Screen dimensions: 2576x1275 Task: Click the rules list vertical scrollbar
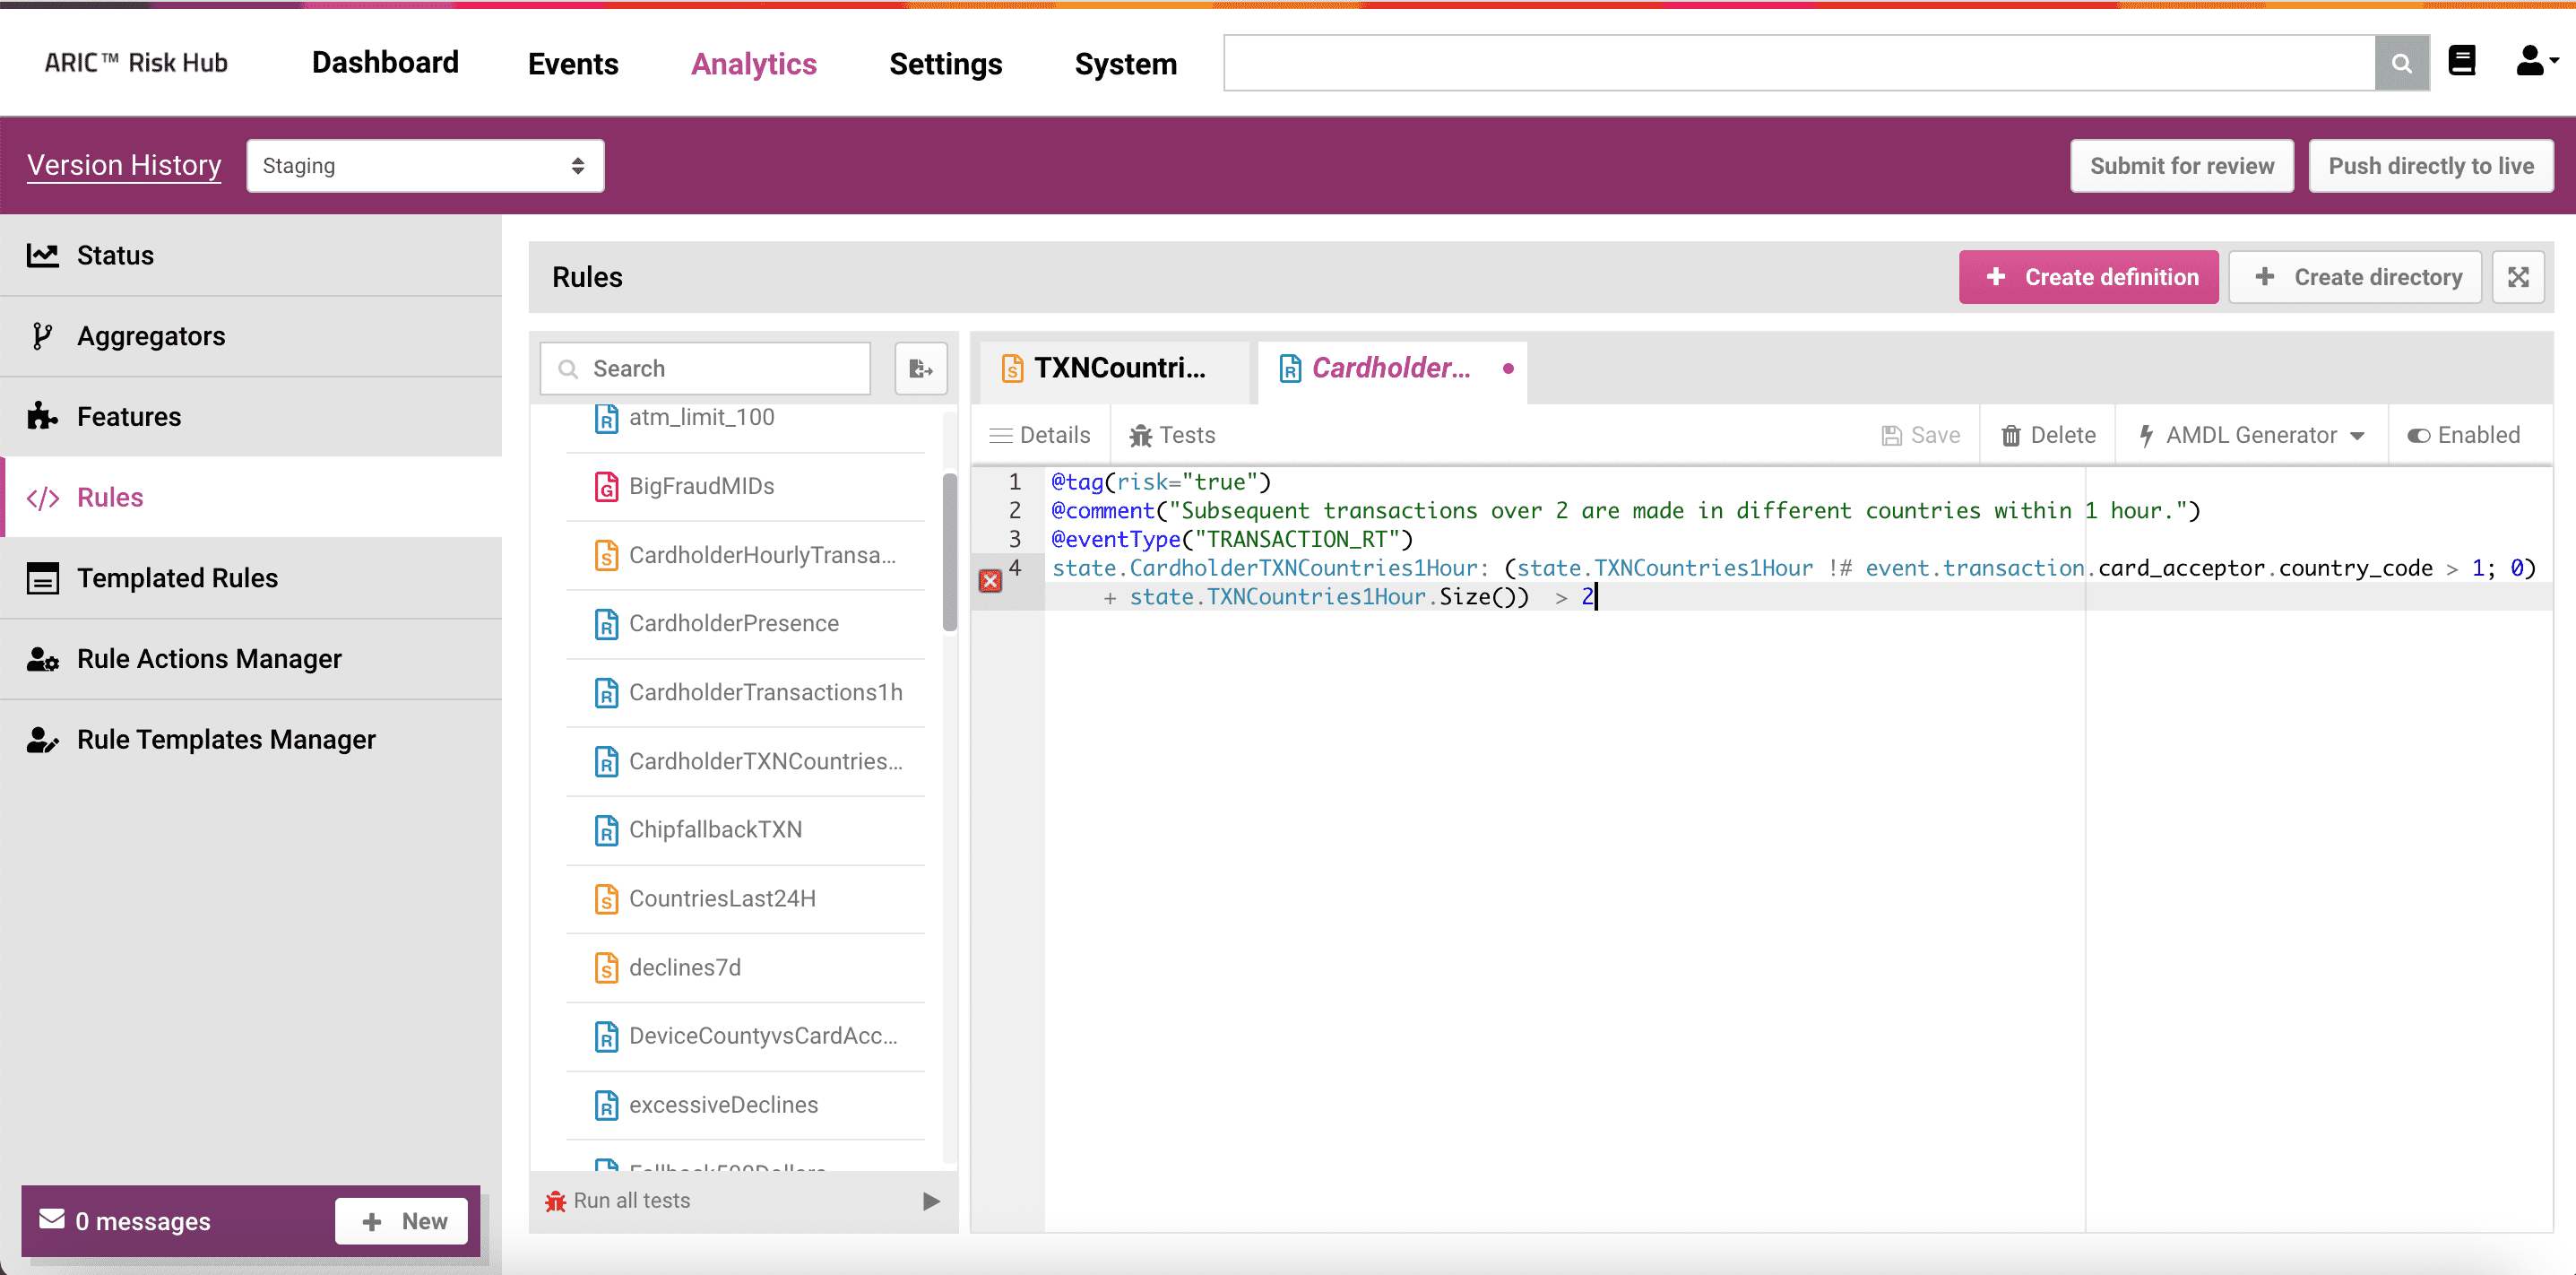(950, 552)
